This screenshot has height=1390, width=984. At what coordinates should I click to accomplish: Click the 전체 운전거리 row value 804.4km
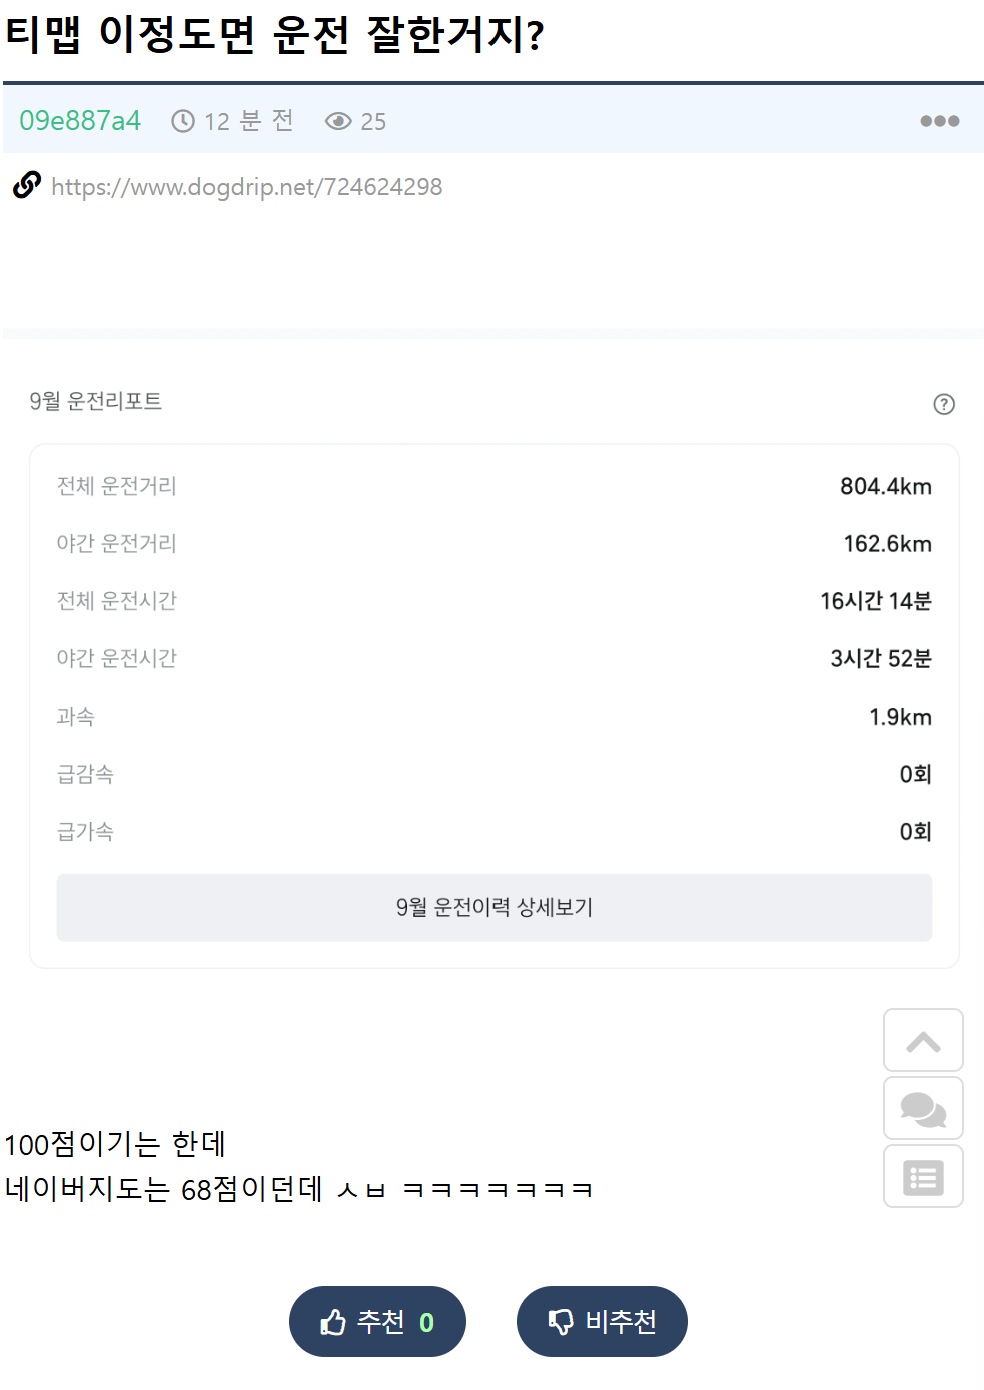pyautogui.click(x=886, y=486)
